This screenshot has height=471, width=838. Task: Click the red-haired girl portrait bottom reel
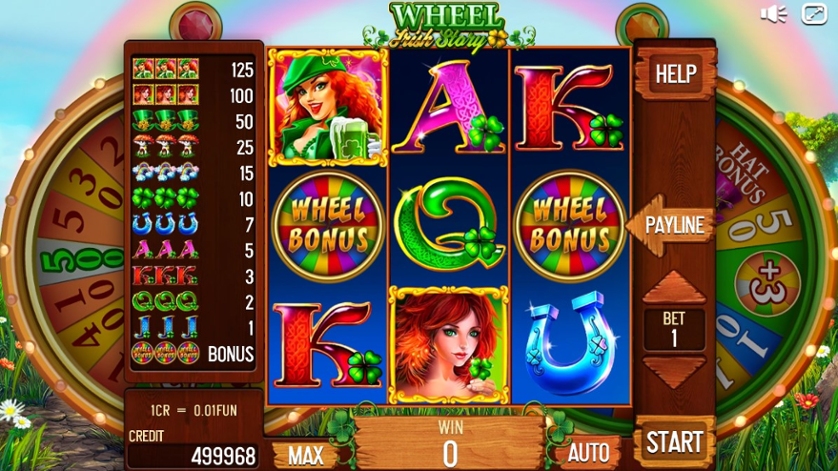448,345
